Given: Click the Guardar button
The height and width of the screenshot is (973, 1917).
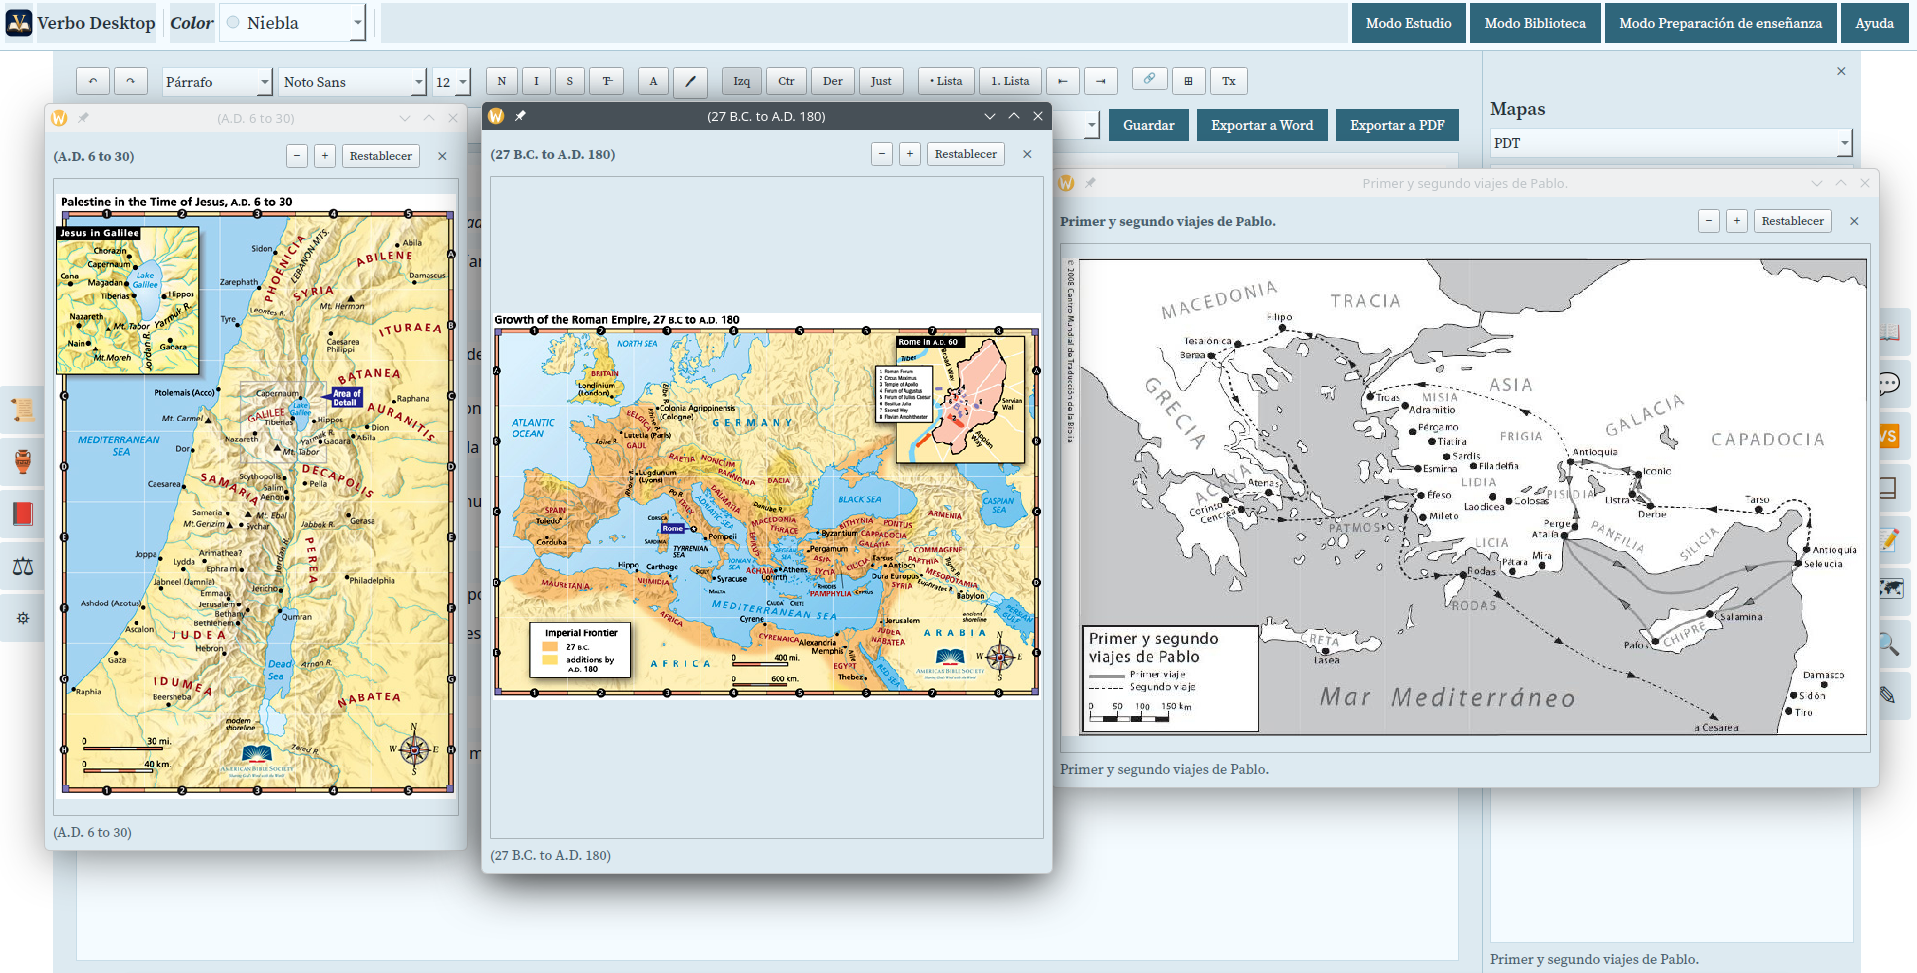Looking at the screenshot, I should click(1148, 125).
